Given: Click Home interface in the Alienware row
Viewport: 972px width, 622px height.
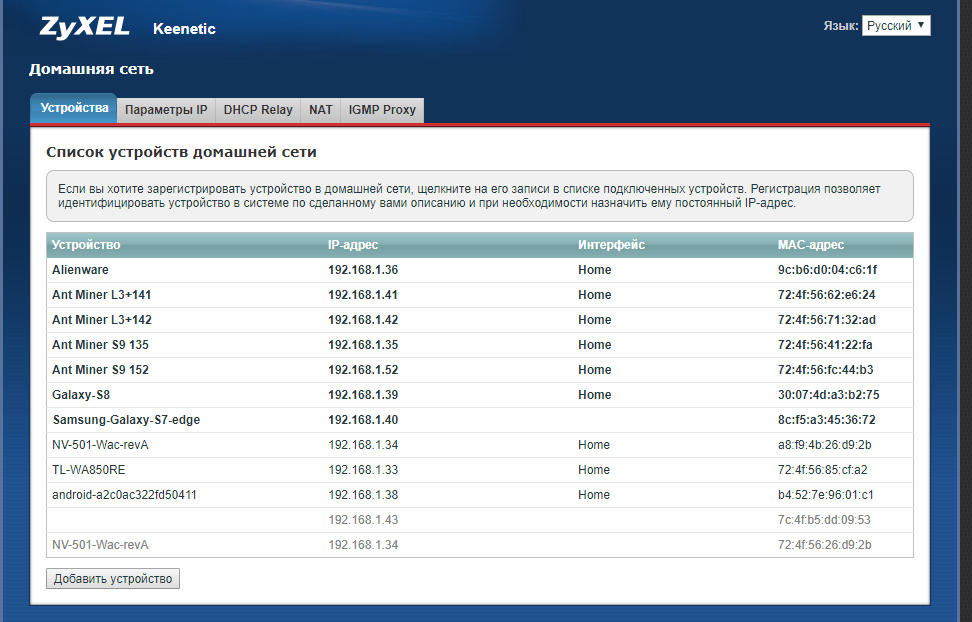Looking at the screenshot, I should click(x=594, y=270).
